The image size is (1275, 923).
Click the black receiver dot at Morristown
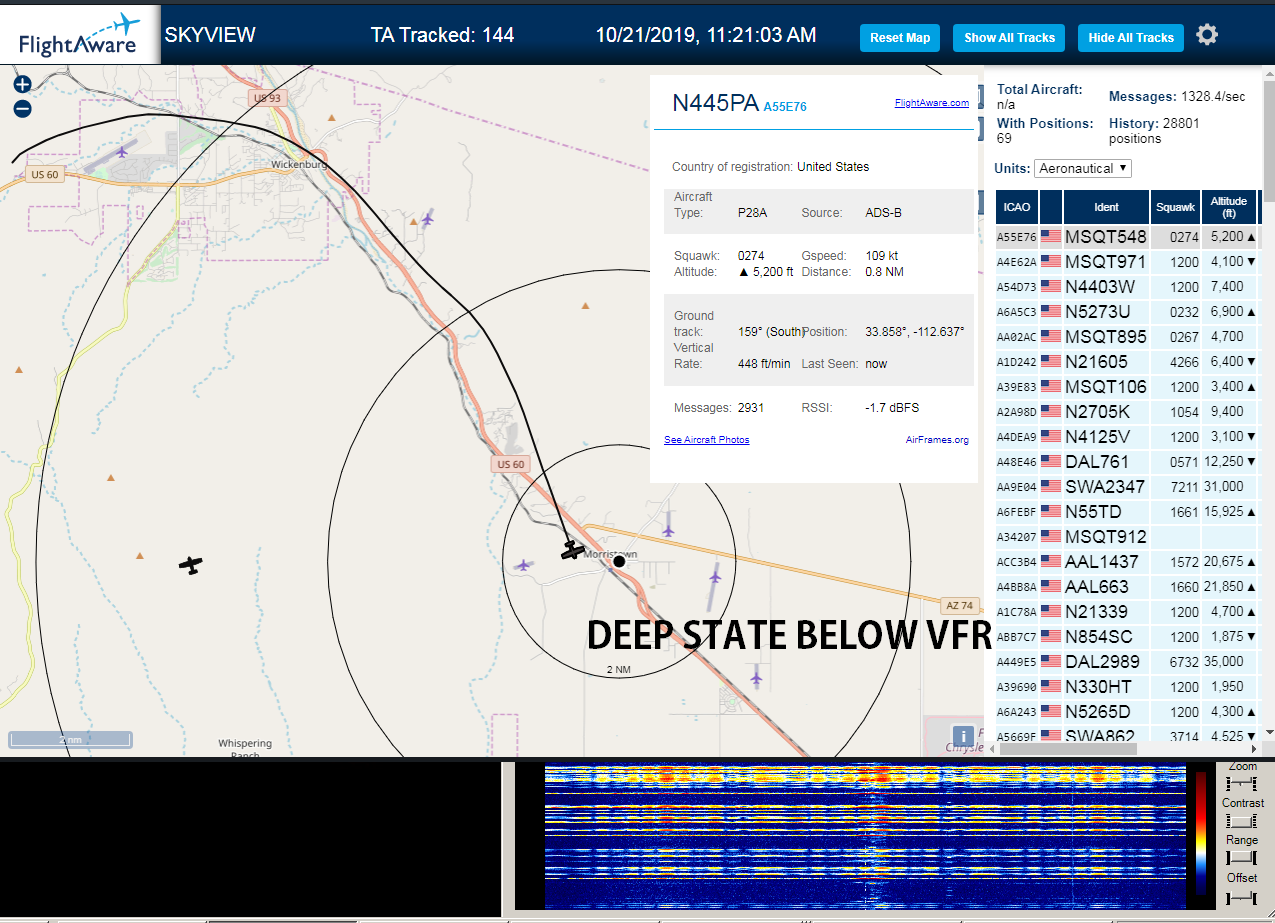click(619, 561)
